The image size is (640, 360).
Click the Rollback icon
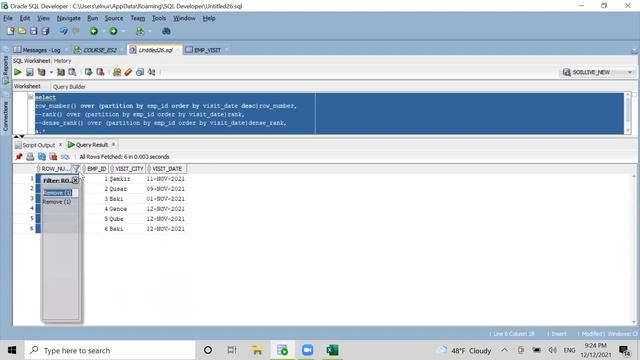(100, 72)
